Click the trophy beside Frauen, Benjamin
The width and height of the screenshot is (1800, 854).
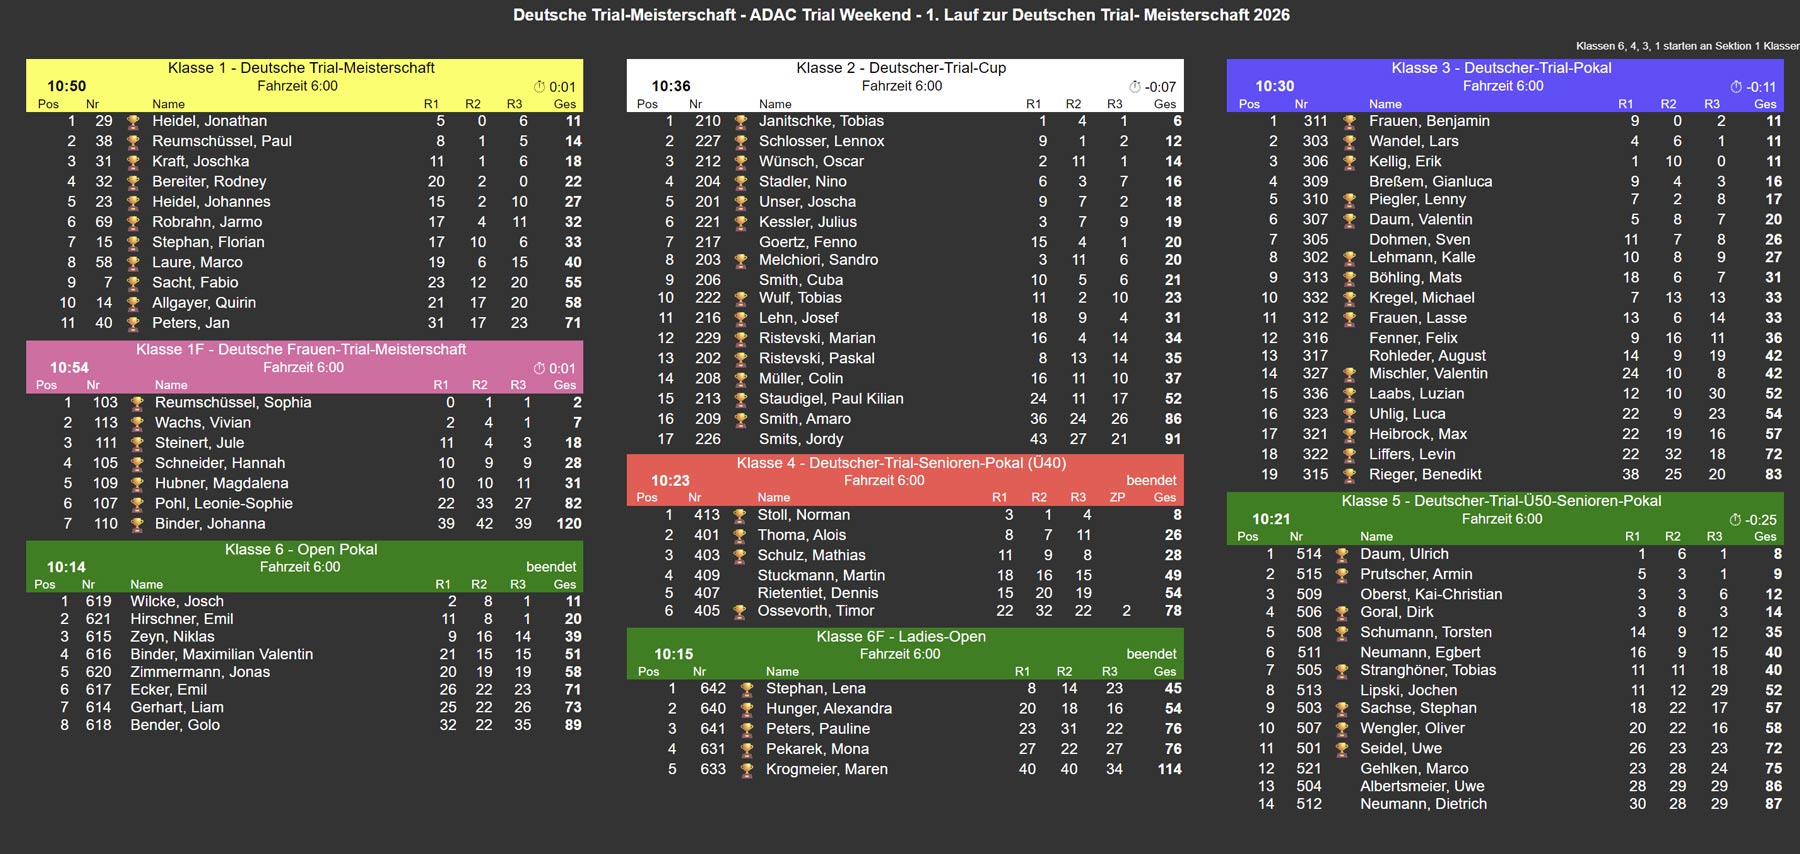1349,122
